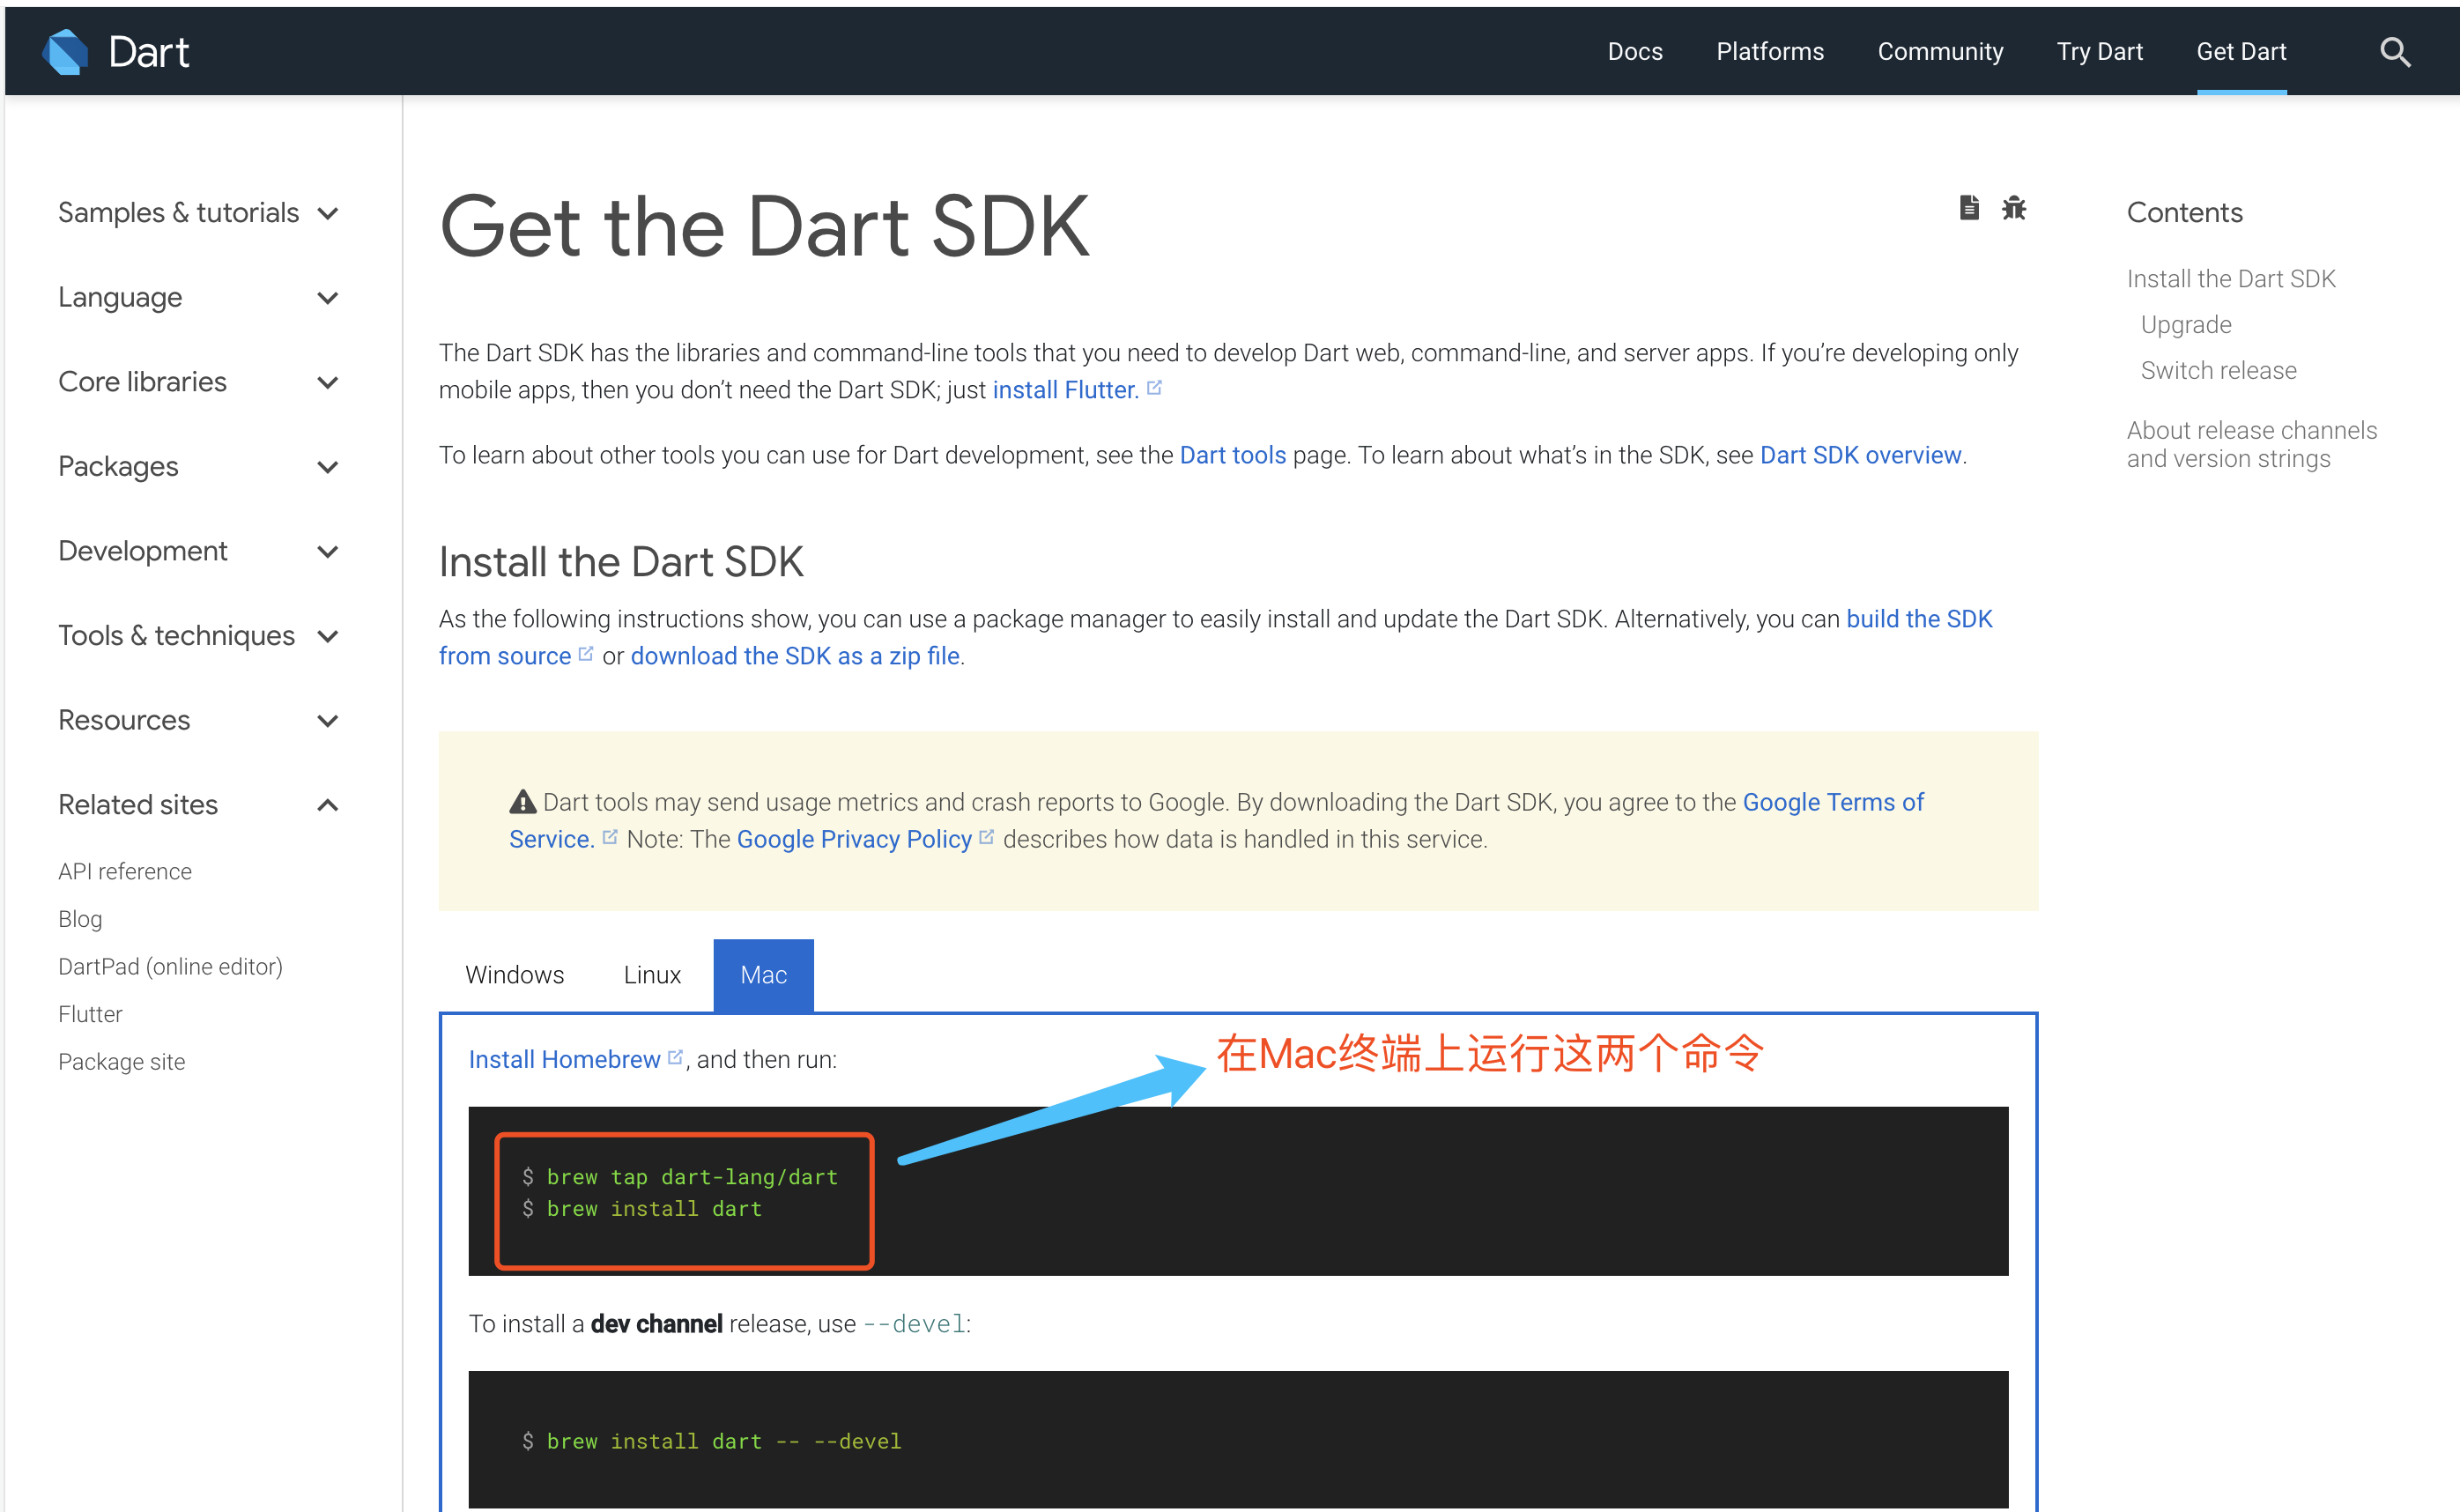Image resolution: width=2460 pixels, height=1512 pixels.
Task: Expand Tools & techniques sidebar menu
Action: (327, 636)
